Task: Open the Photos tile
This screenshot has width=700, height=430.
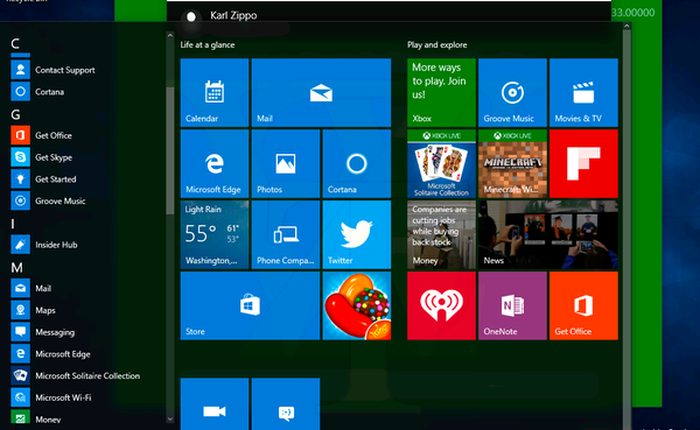Action: 285,163
